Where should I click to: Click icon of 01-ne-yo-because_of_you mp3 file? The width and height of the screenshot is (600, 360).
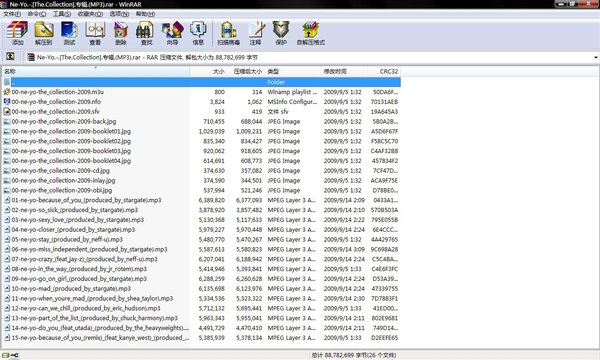(x=7, y=200)
